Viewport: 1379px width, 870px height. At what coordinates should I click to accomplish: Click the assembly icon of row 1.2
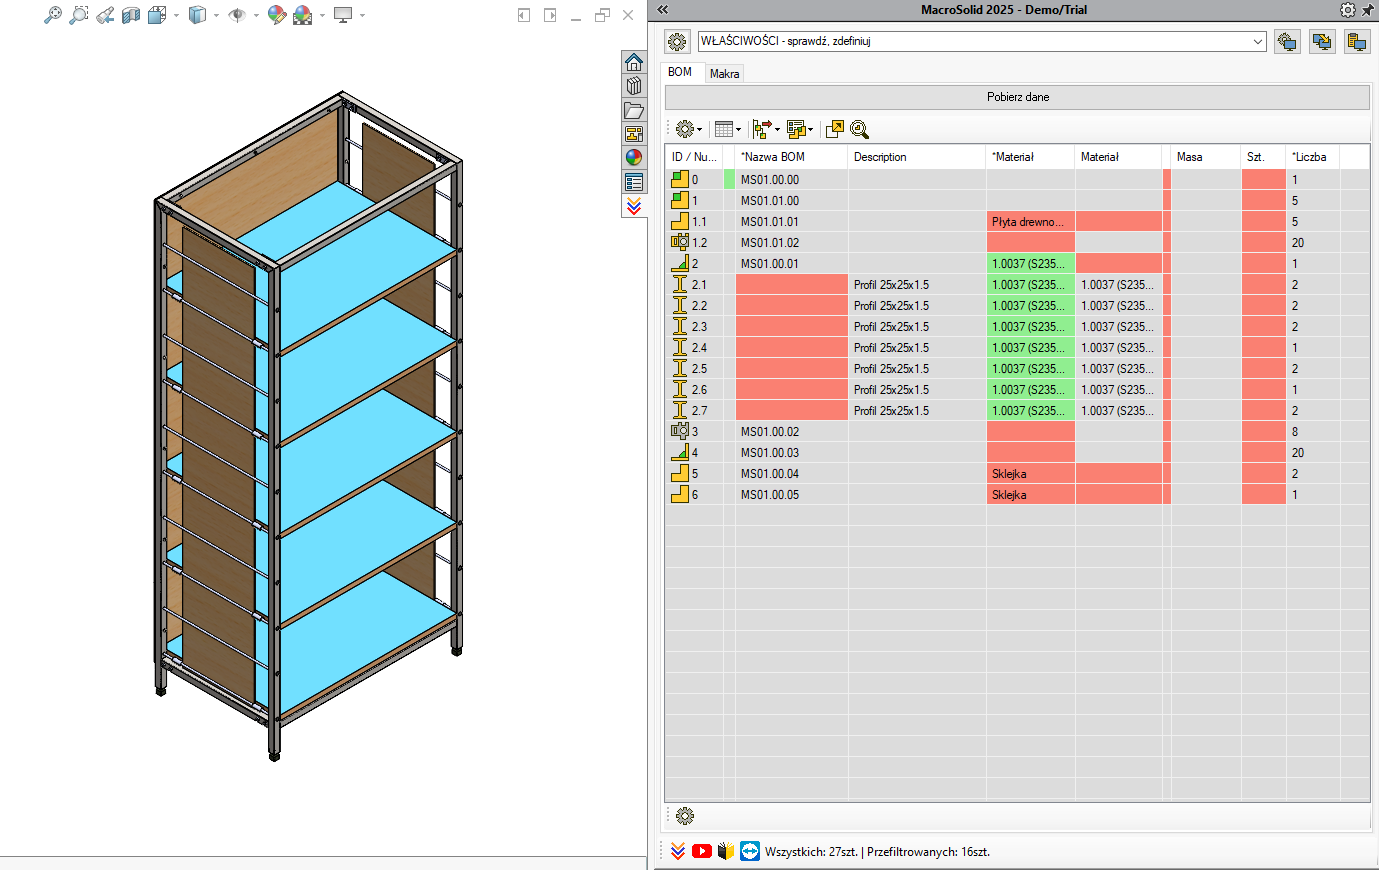click(680, 242)
